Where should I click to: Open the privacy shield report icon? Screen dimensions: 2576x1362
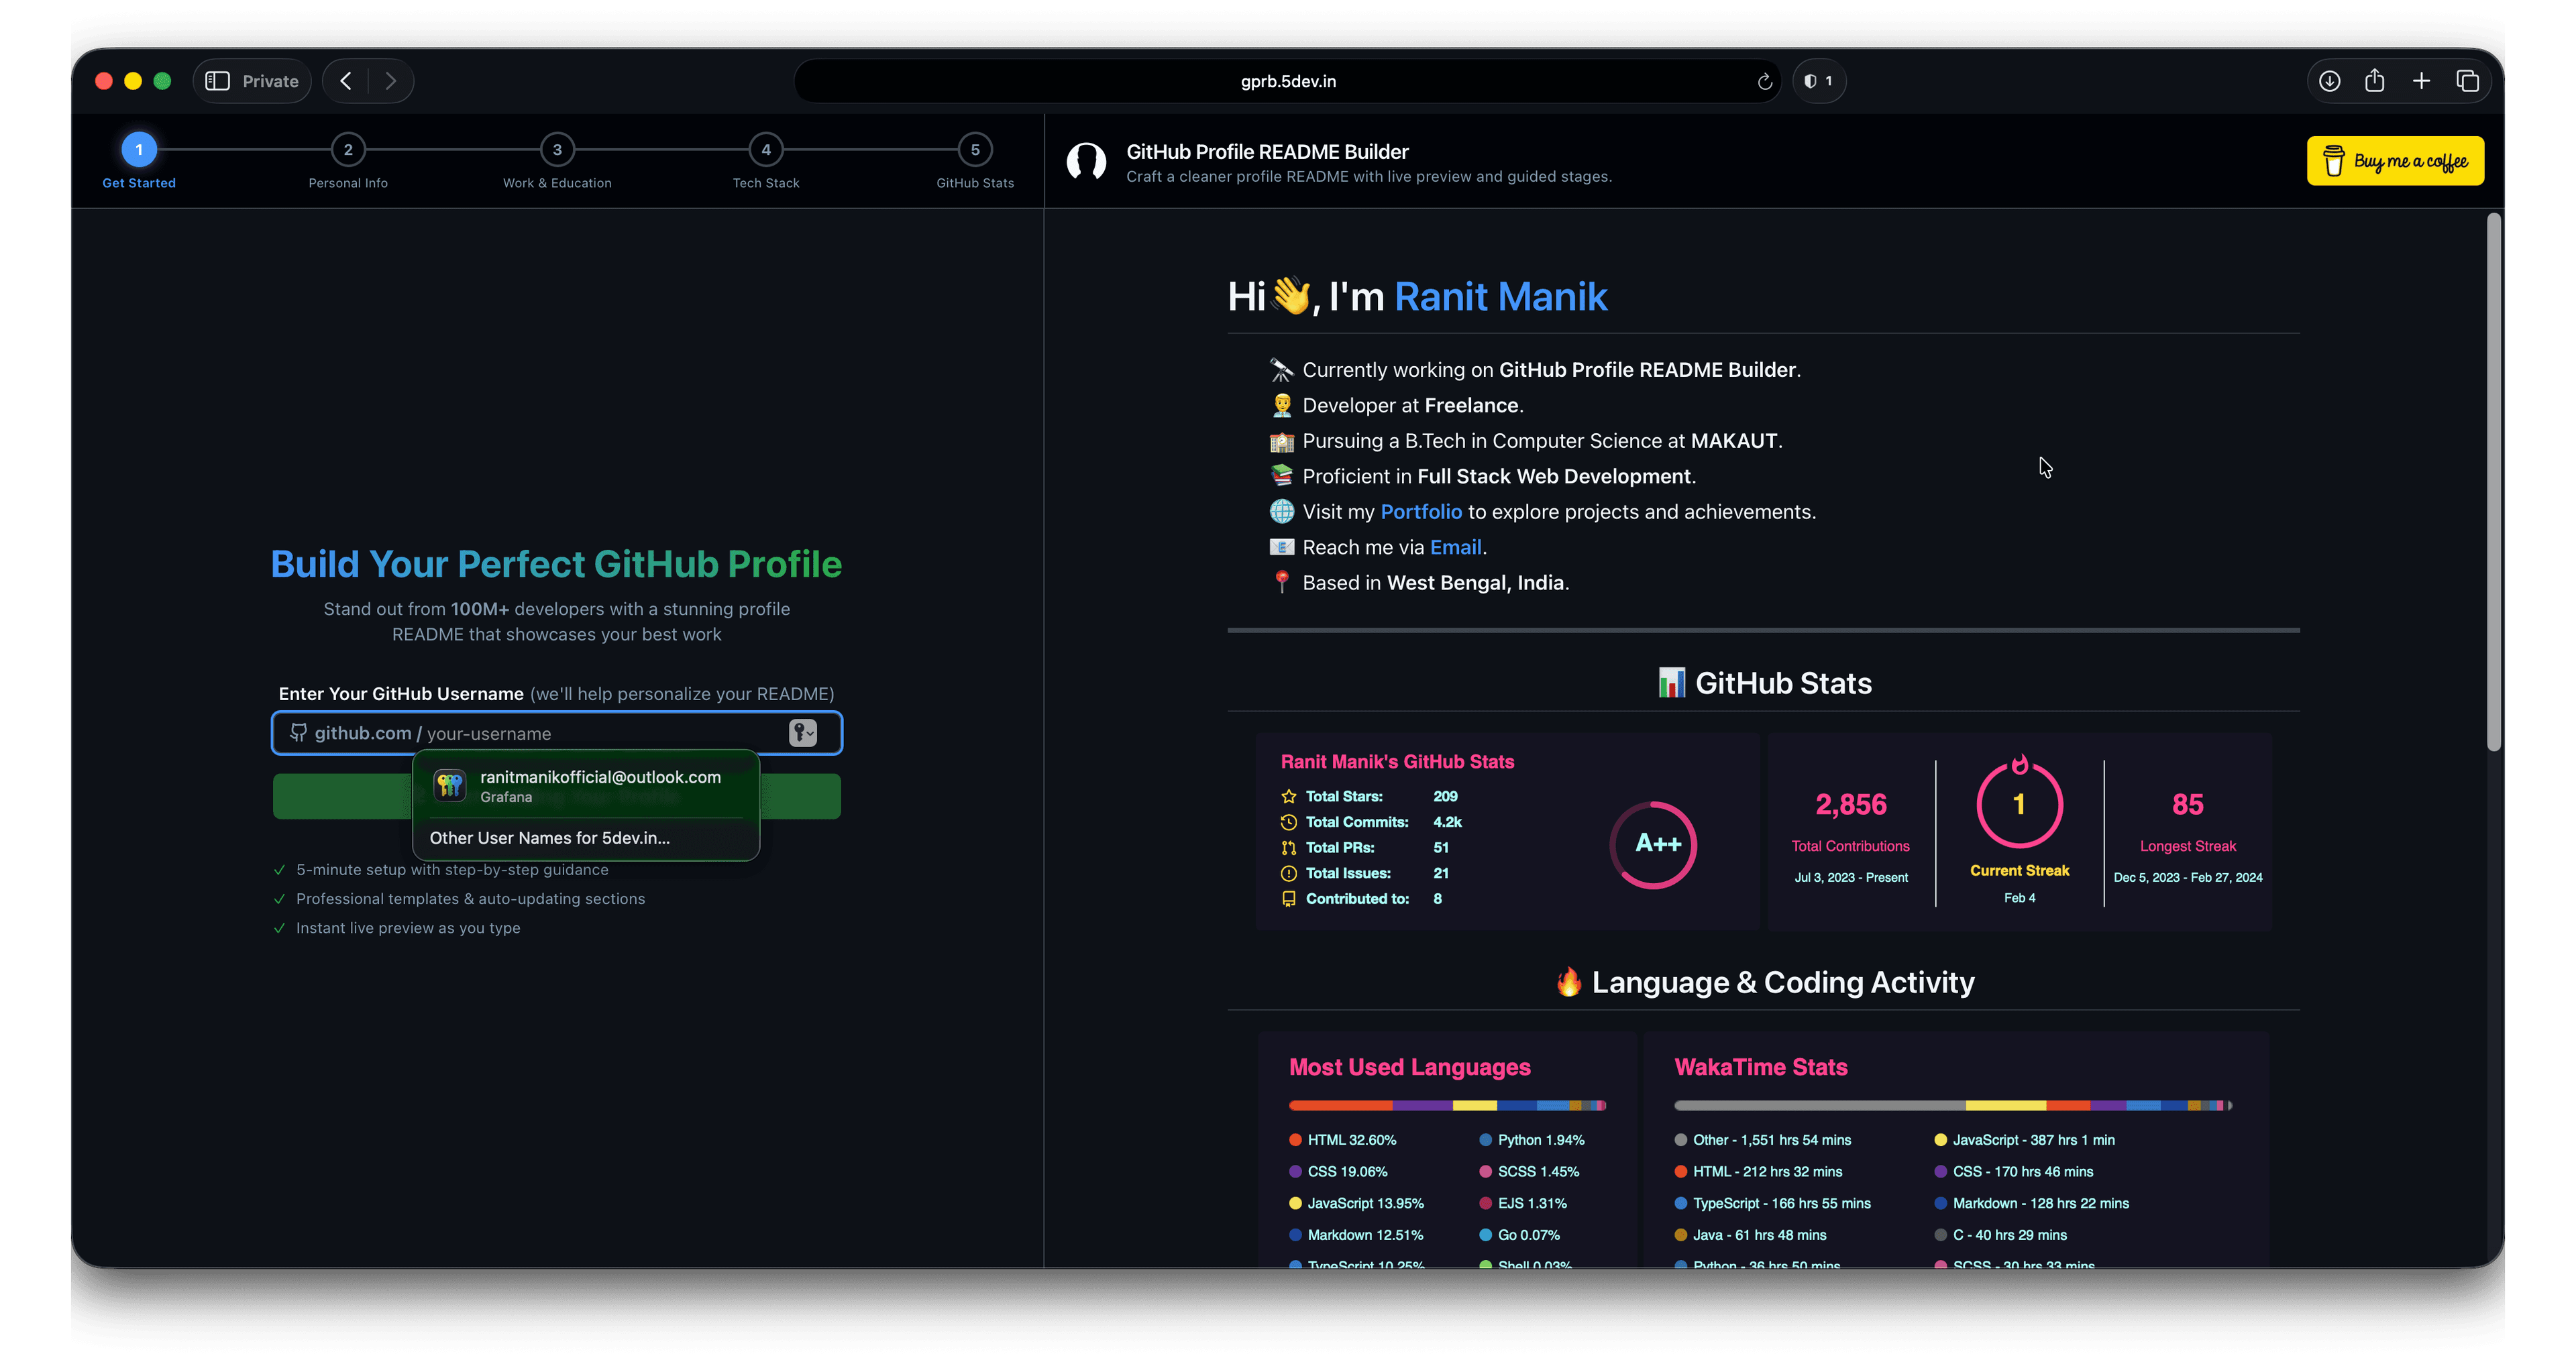[x=1817, y=81]
